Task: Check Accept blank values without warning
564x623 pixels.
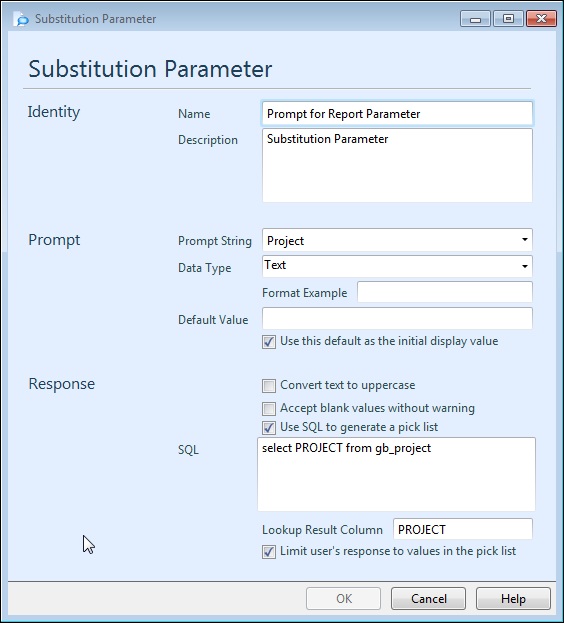Action: click(x=269, y=408)
